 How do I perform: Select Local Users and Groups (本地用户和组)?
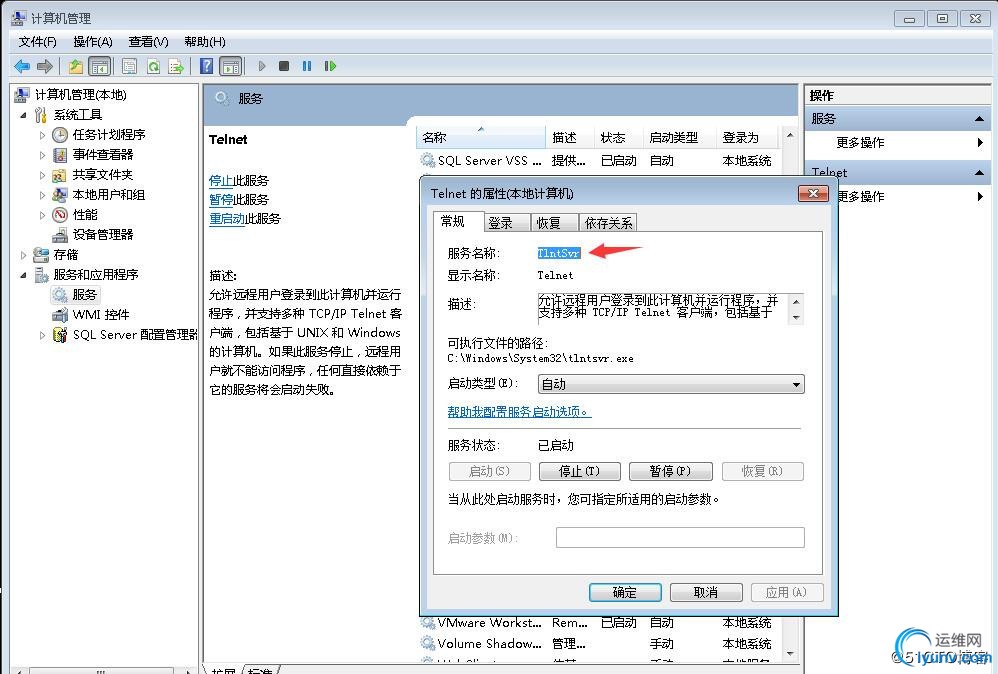tap(109, 195)
